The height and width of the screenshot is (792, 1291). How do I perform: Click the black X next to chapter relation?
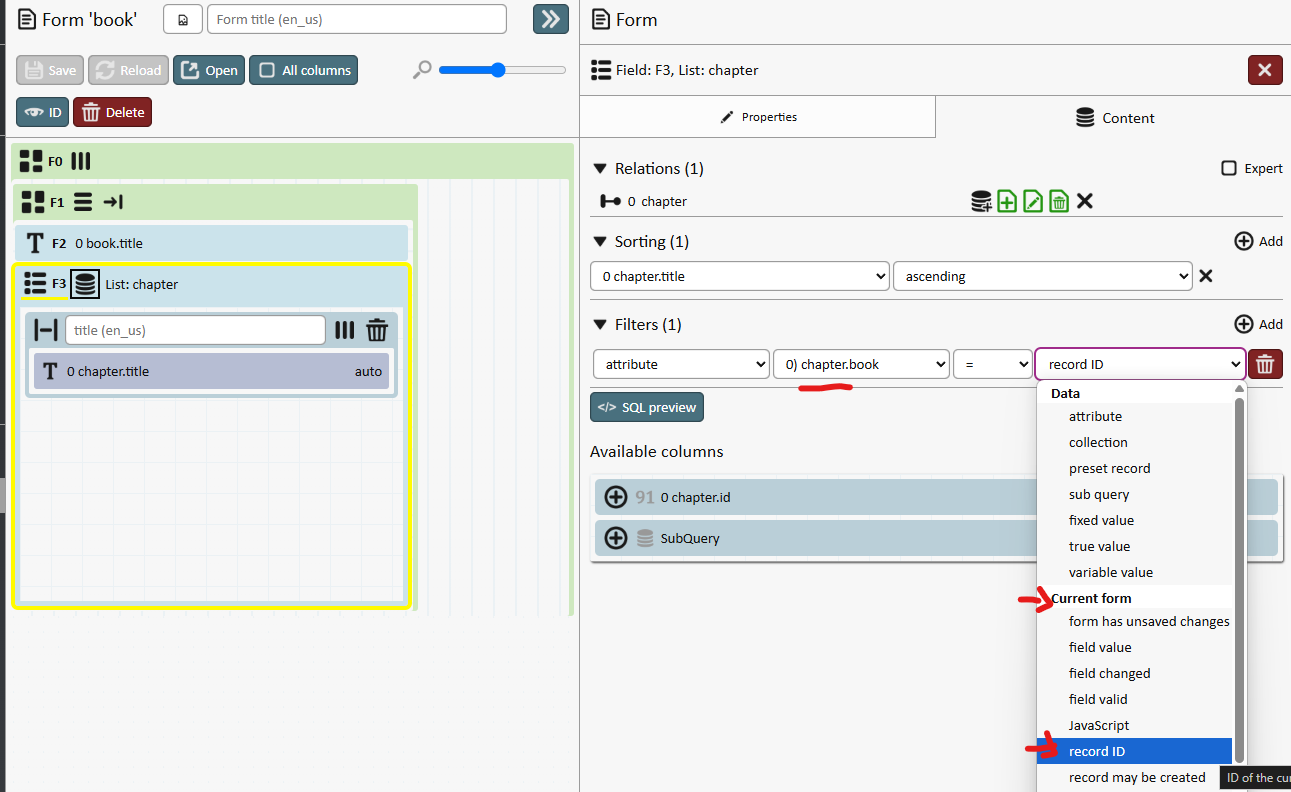pos(1085,201)
